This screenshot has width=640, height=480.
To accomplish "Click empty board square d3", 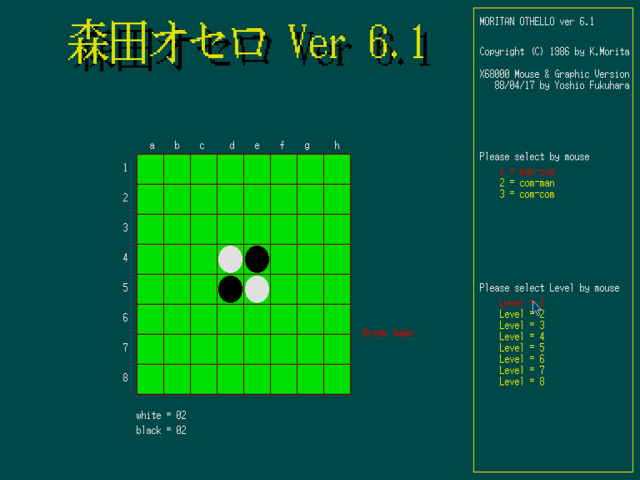I will [x=231, y=229].
